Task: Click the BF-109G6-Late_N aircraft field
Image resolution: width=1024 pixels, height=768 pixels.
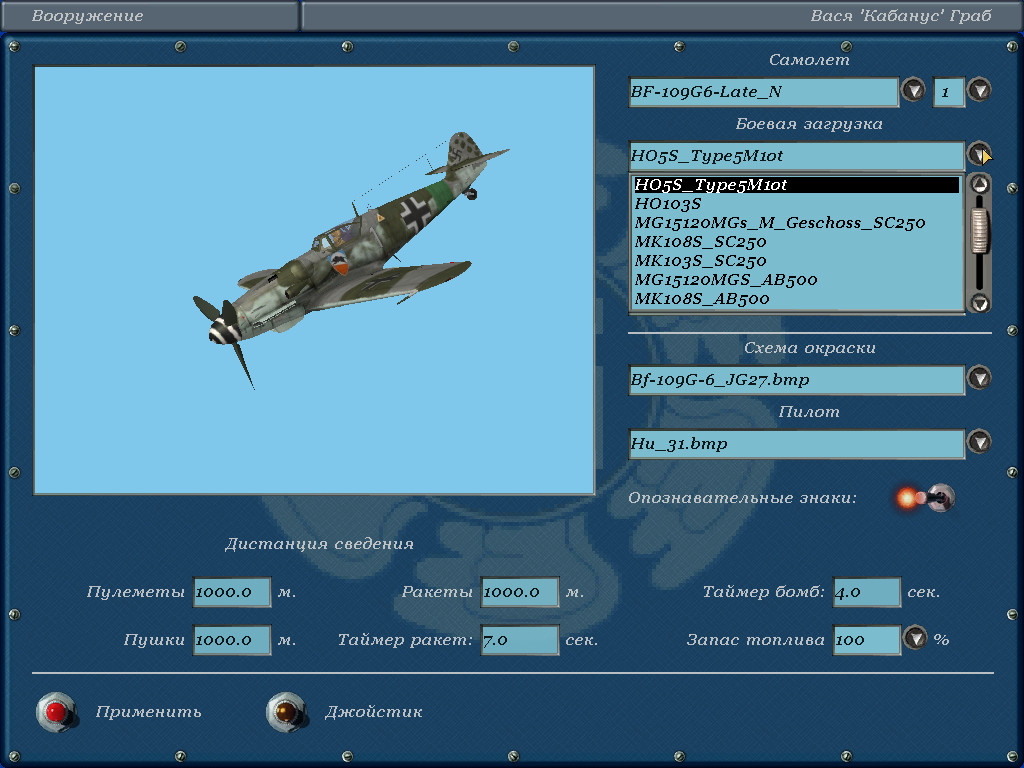Action: coord(763,92)
